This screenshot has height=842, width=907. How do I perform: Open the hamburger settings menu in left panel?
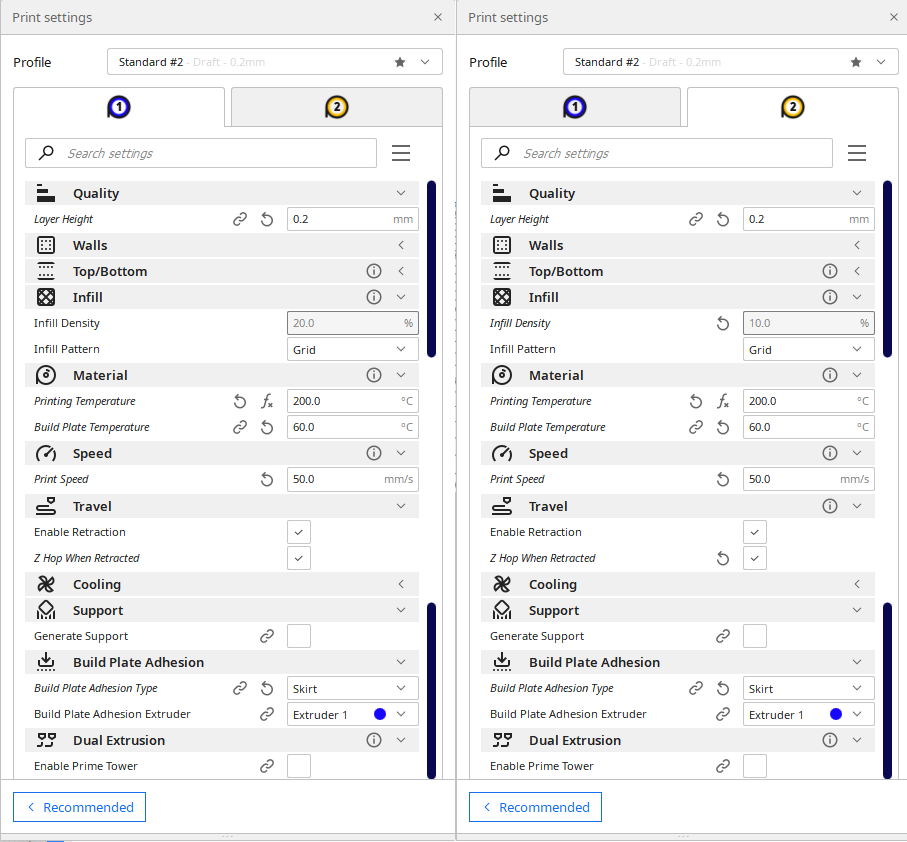(401, 153)
